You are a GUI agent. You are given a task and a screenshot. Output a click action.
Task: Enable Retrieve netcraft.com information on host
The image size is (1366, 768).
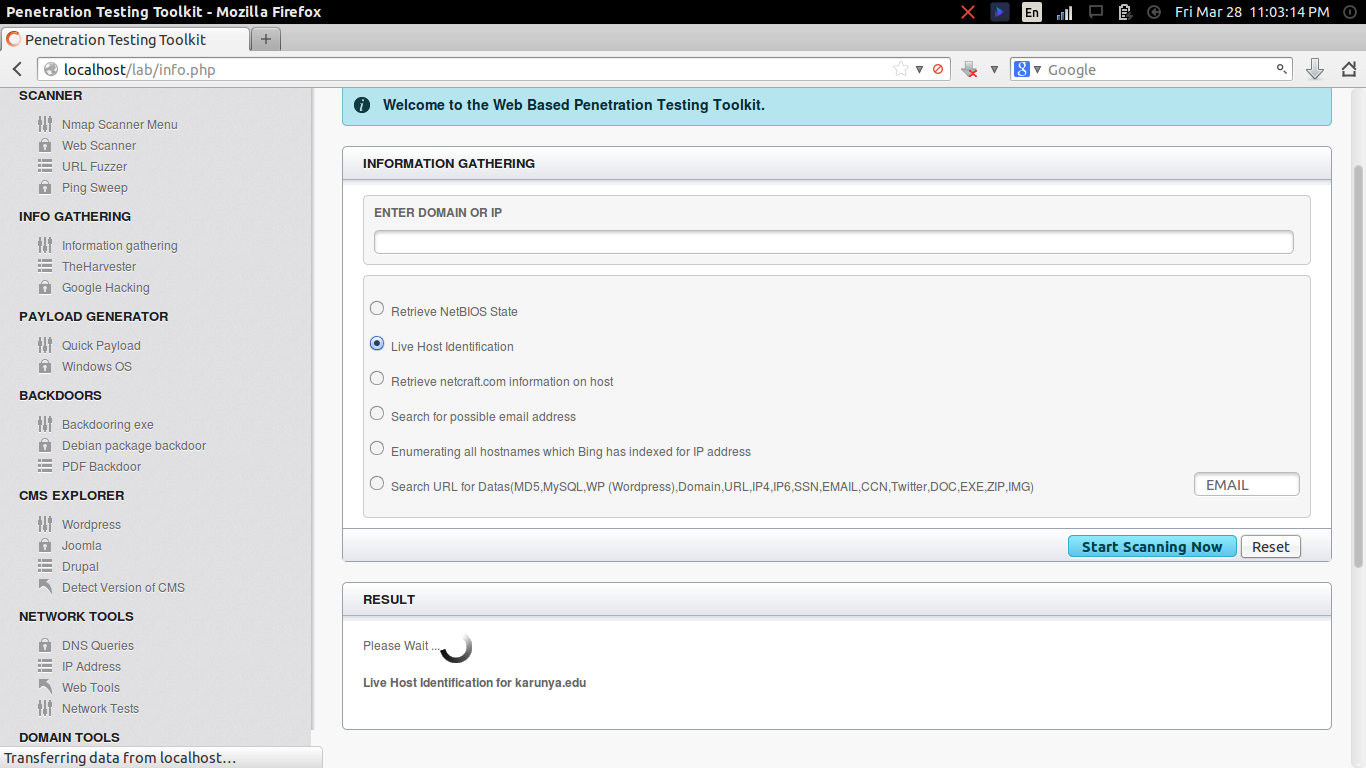(x=377, y=378)
